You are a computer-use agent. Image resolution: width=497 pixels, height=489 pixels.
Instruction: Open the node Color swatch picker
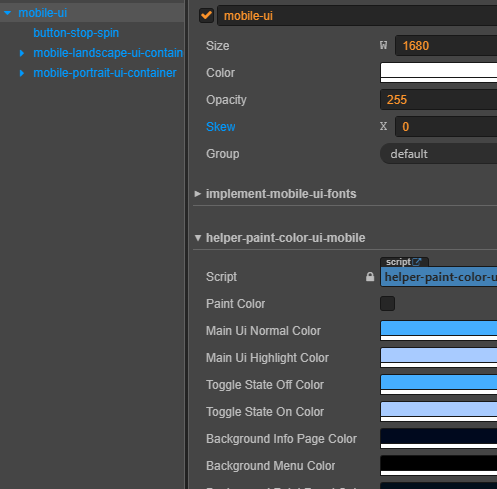(x=439, y=72)
